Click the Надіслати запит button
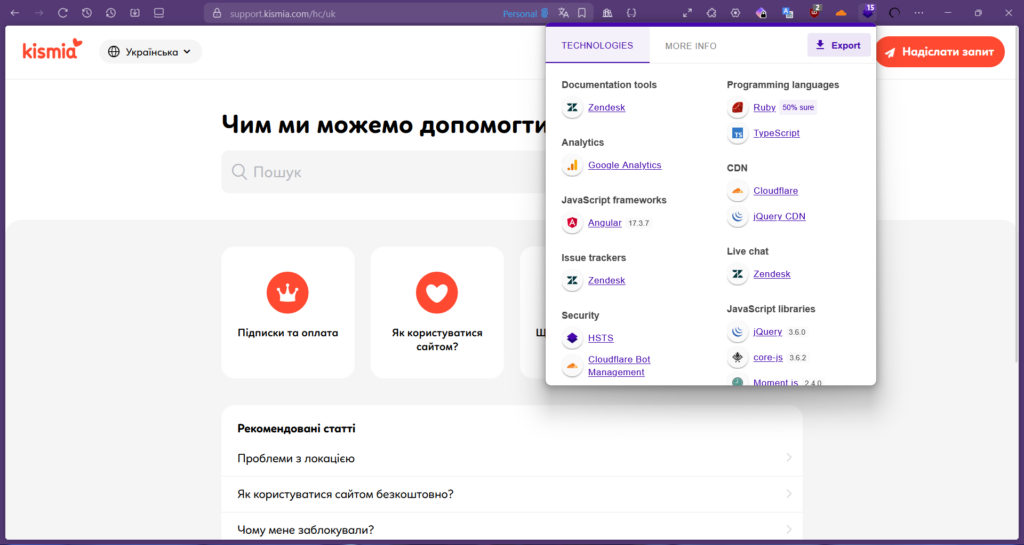1024x545 pixels. tap(939, 52)
